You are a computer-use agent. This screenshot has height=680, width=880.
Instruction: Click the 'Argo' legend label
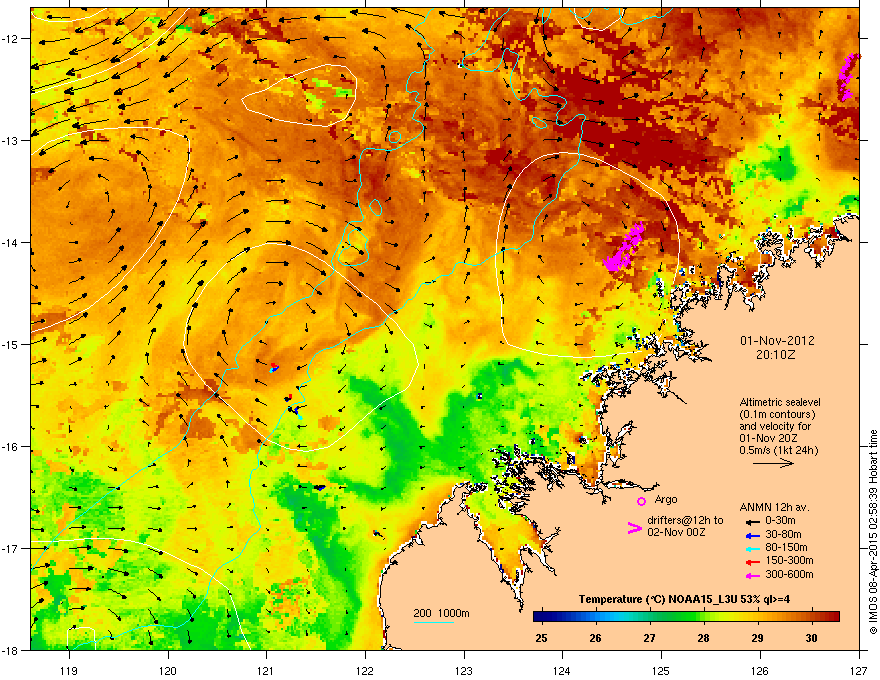point(666,499)
